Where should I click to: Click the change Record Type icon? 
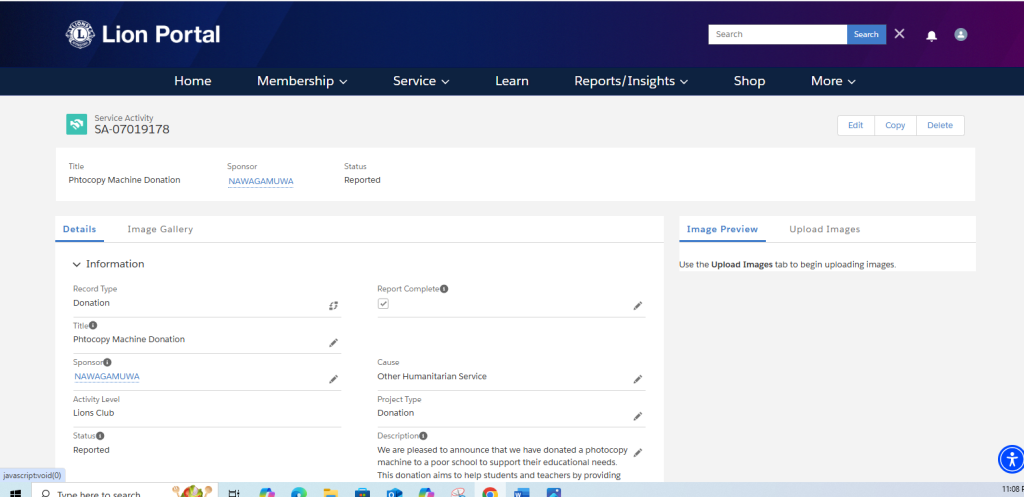point(333,306)
